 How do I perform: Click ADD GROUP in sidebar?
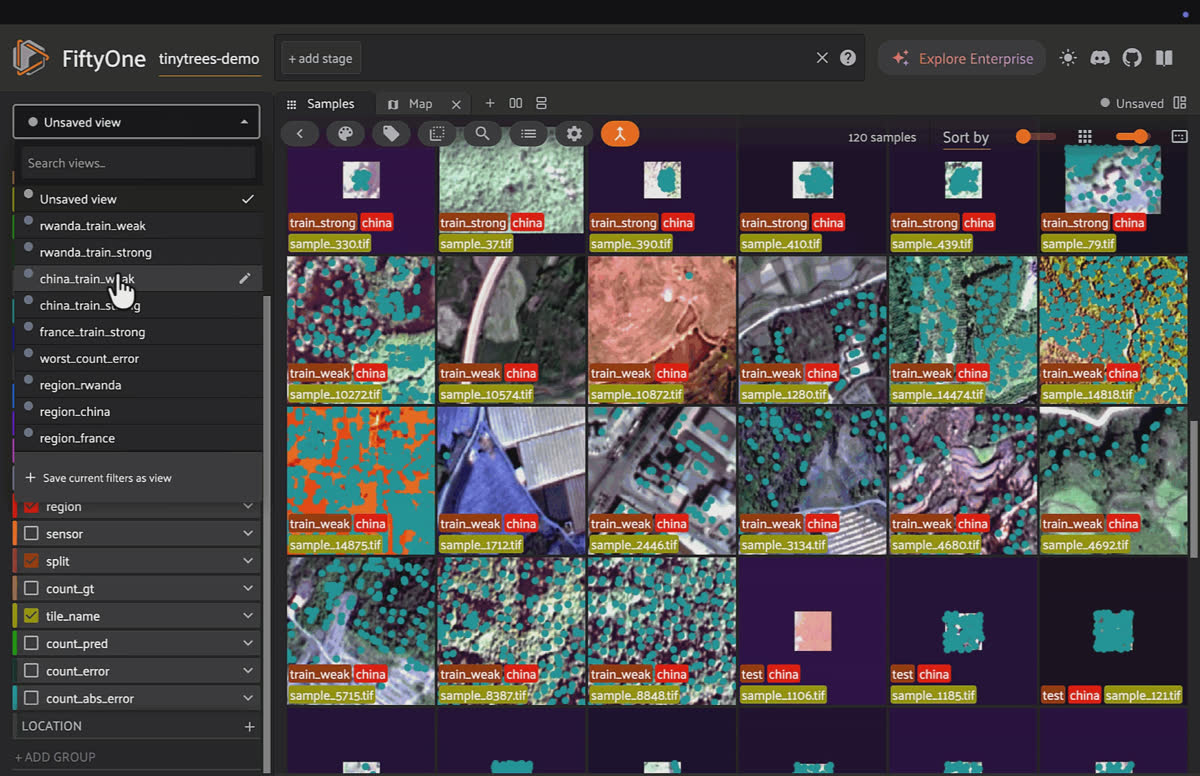pyautogui.click(x=56, y=757)
